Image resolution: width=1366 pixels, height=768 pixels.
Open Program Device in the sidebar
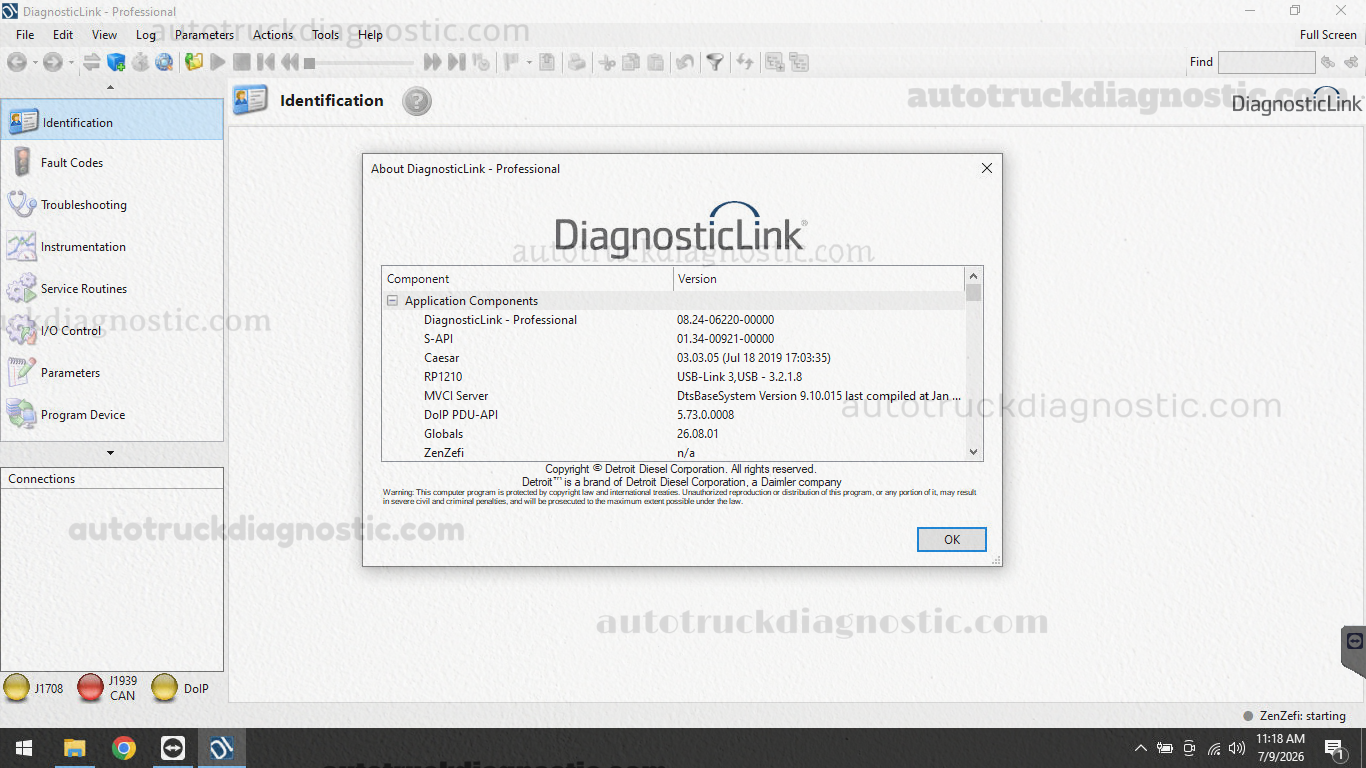click(112, 414)
